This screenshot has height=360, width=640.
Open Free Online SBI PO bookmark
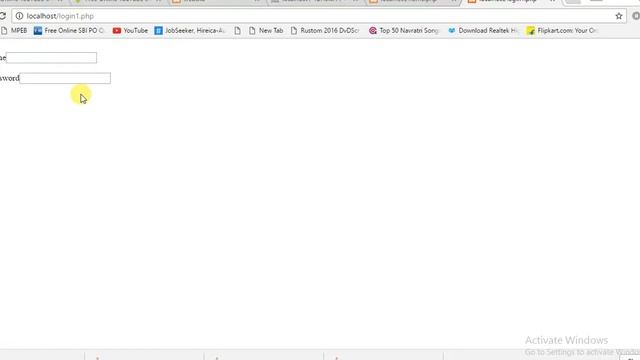click(x=69, y=31)
